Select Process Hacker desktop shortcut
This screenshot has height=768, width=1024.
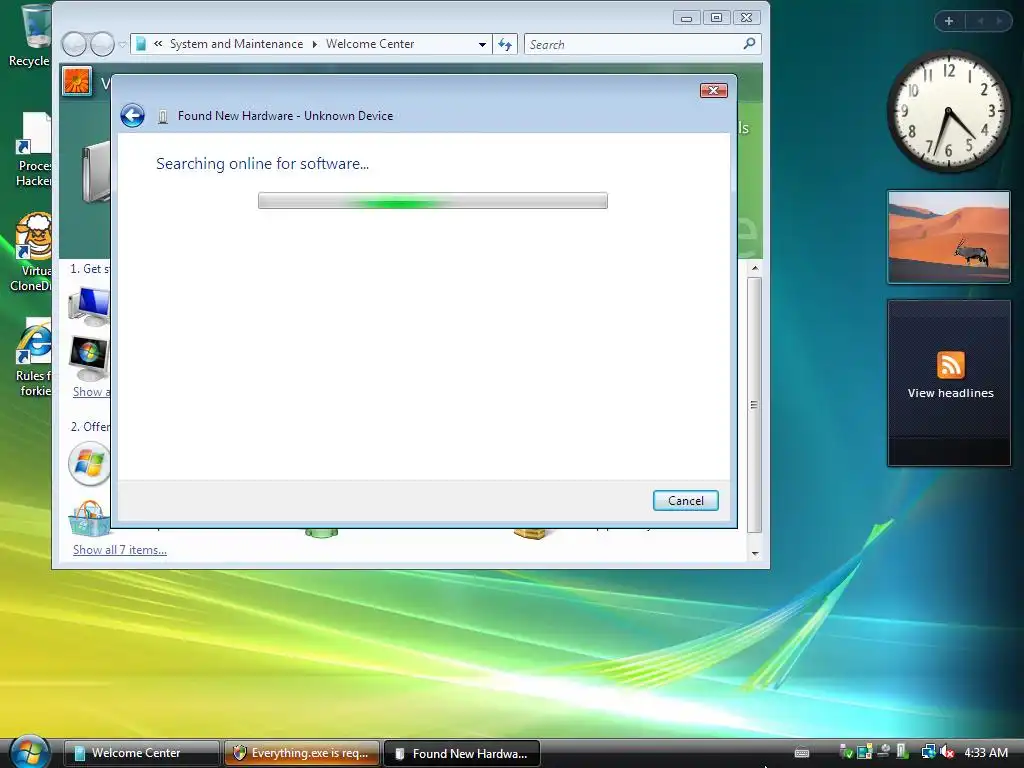33,150
